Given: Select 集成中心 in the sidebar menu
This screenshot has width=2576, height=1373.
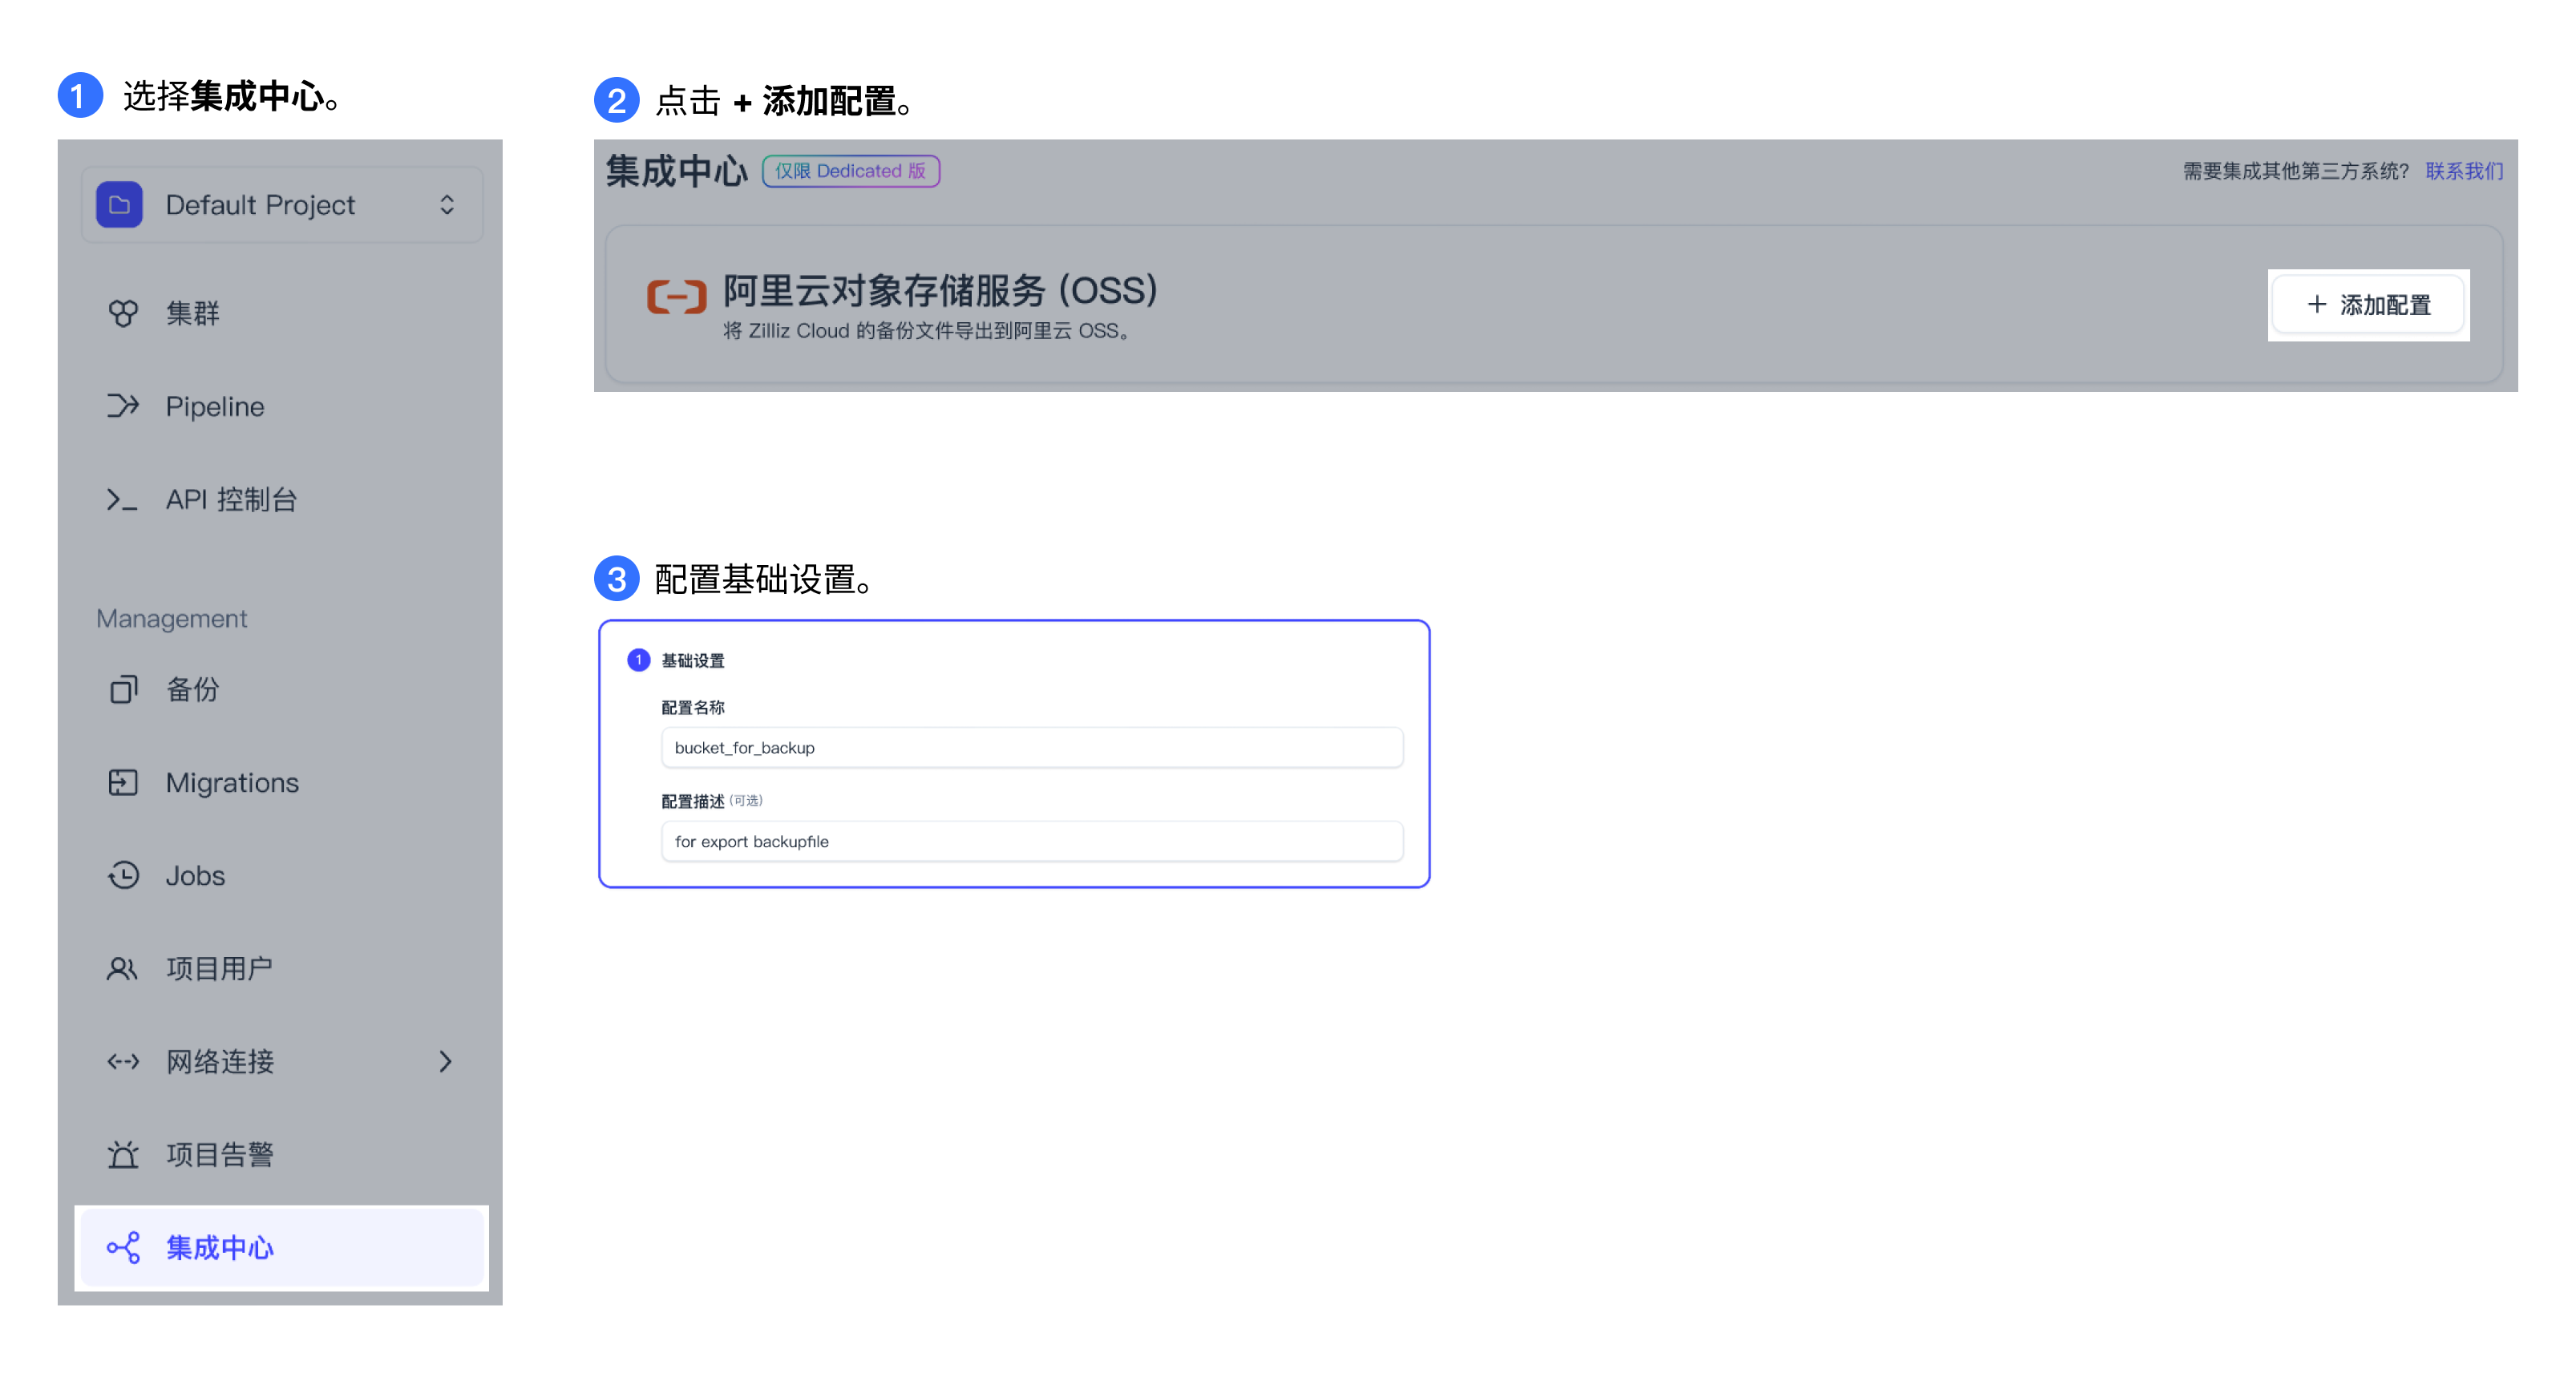Looking at the screenshot, I should (220, 1247).
